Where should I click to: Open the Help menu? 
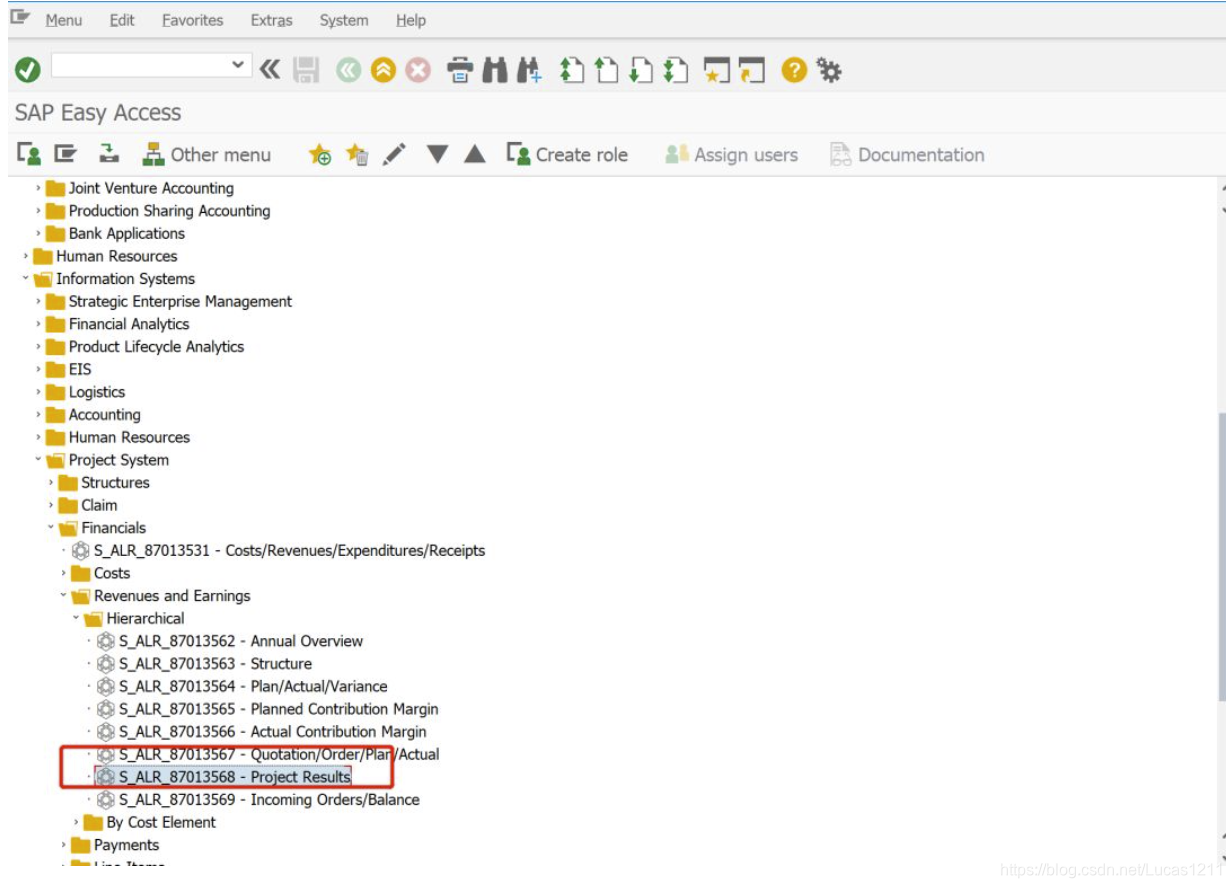(411, 20)
